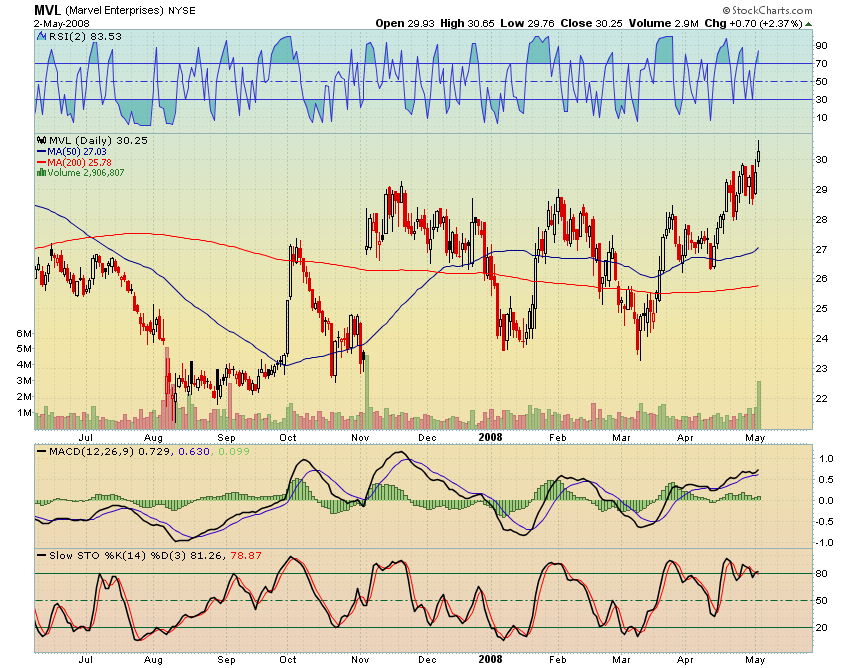Click the blue MA(50) legend line swatch
Image resolution: width=850 pixels, height=668 pixels.
click(x=42, y=152)
